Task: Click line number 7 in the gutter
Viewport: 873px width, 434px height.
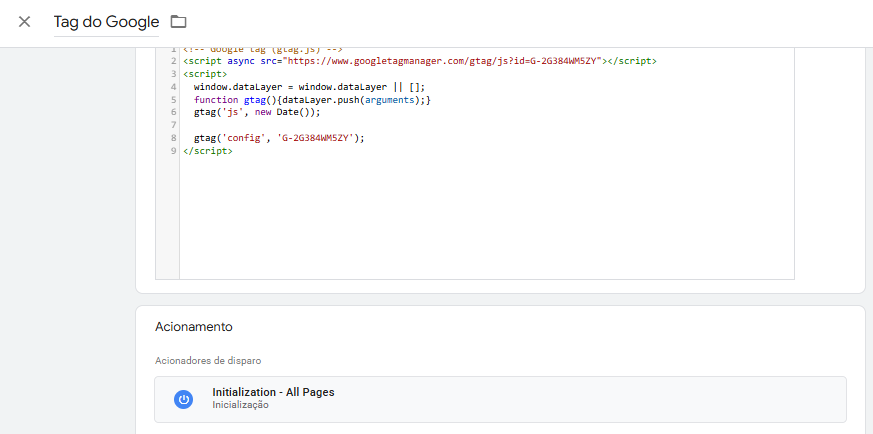Action: (x=174, y=125)
